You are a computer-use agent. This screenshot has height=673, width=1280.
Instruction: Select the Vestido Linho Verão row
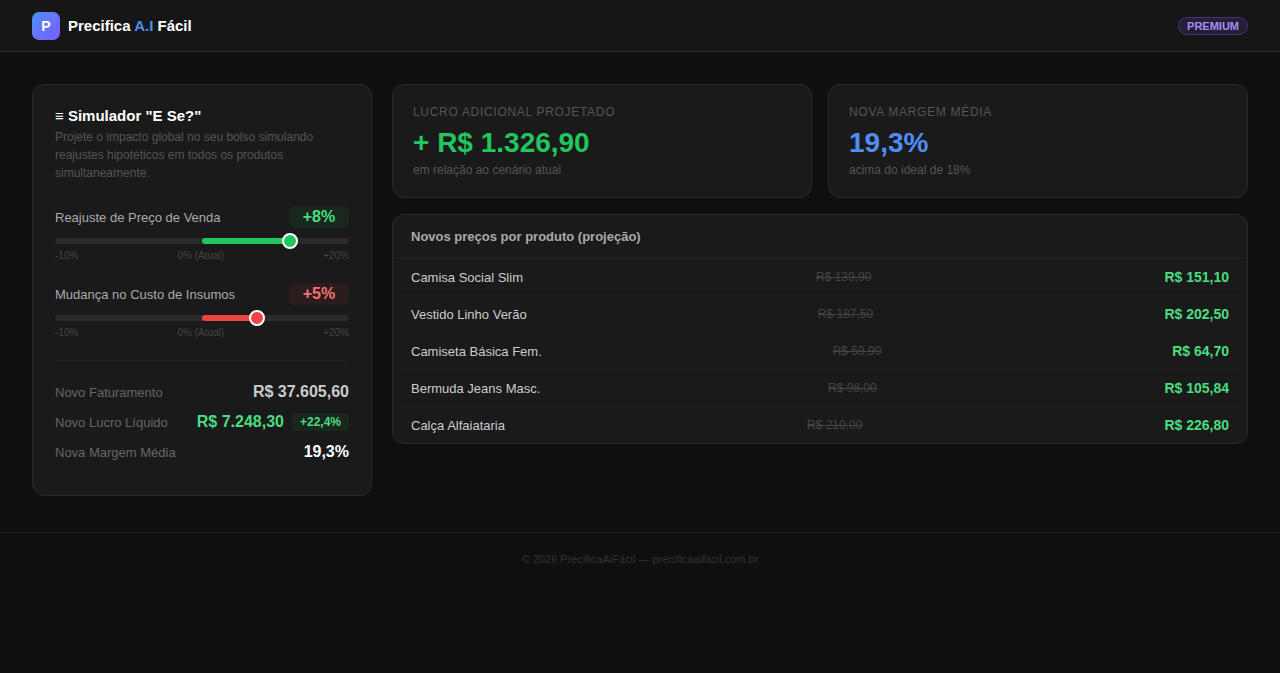[x=820, y=314]
